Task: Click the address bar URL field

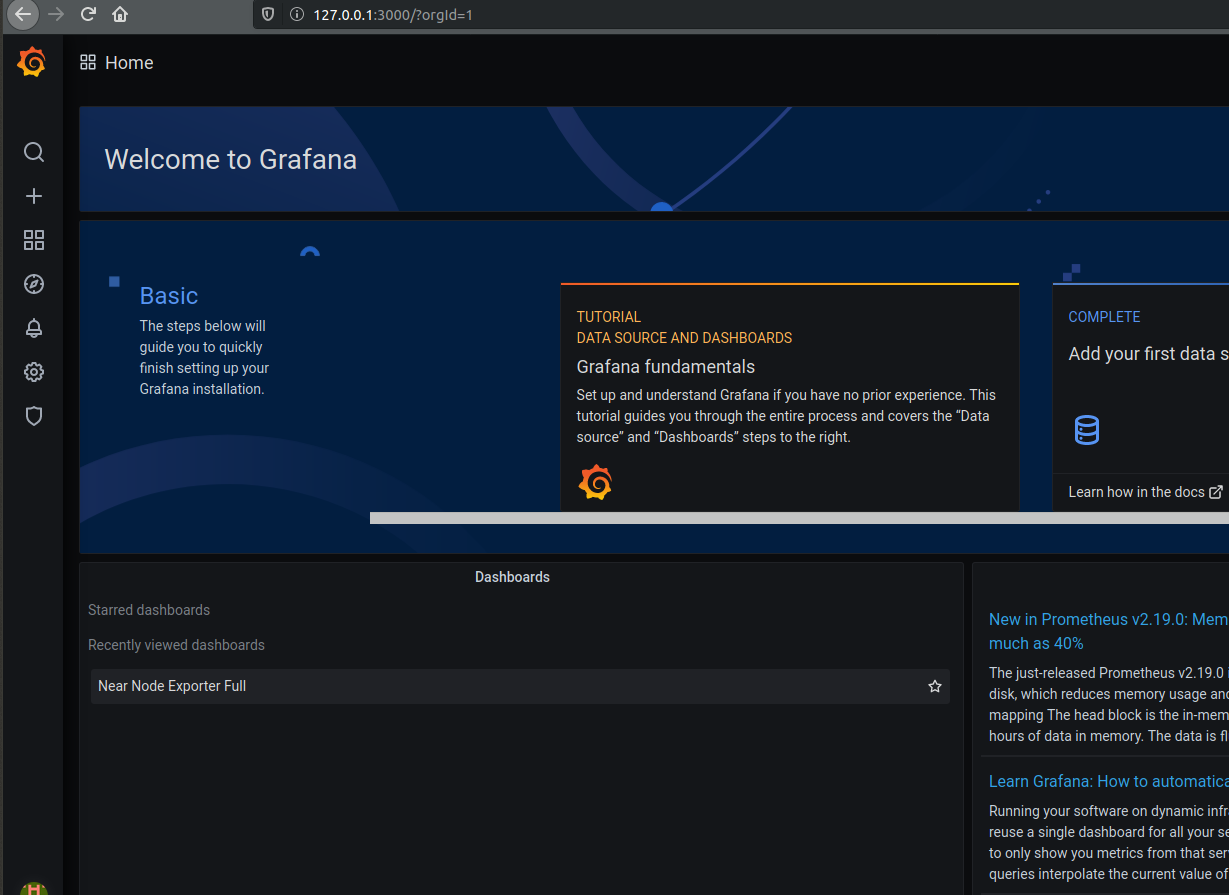Action: 740,14
